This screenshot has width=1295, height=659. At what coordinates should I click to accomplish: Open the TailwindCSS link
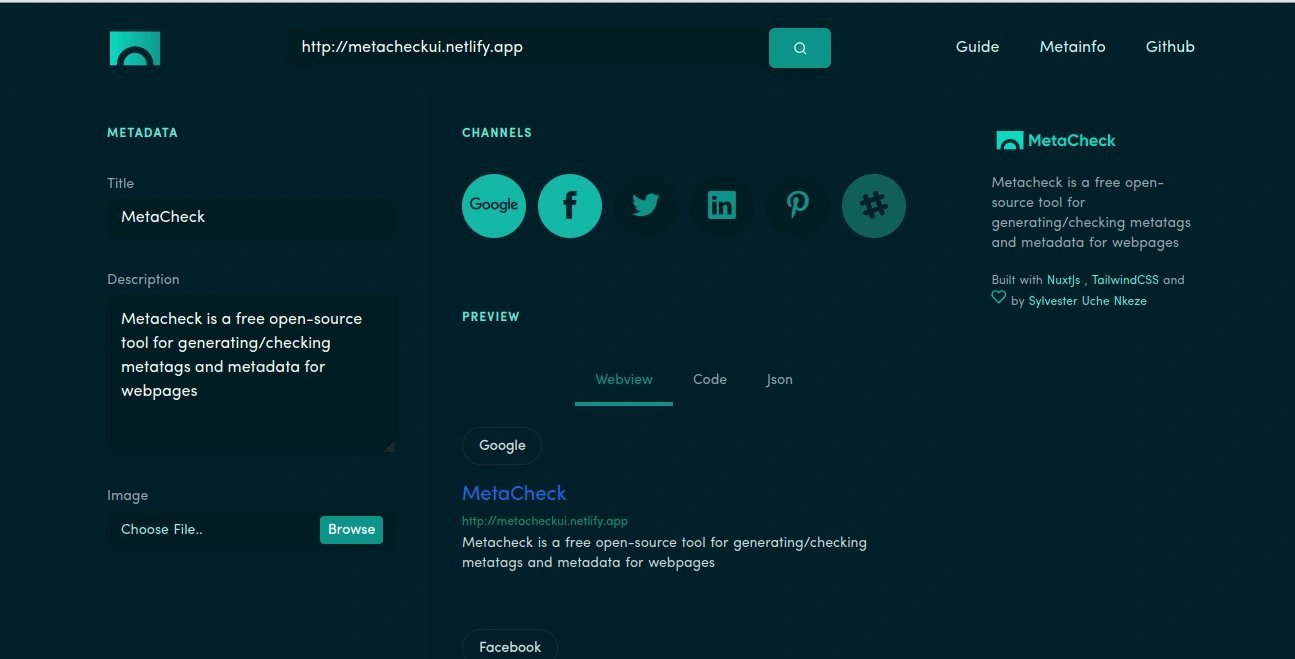click(x=1125, y=280)
